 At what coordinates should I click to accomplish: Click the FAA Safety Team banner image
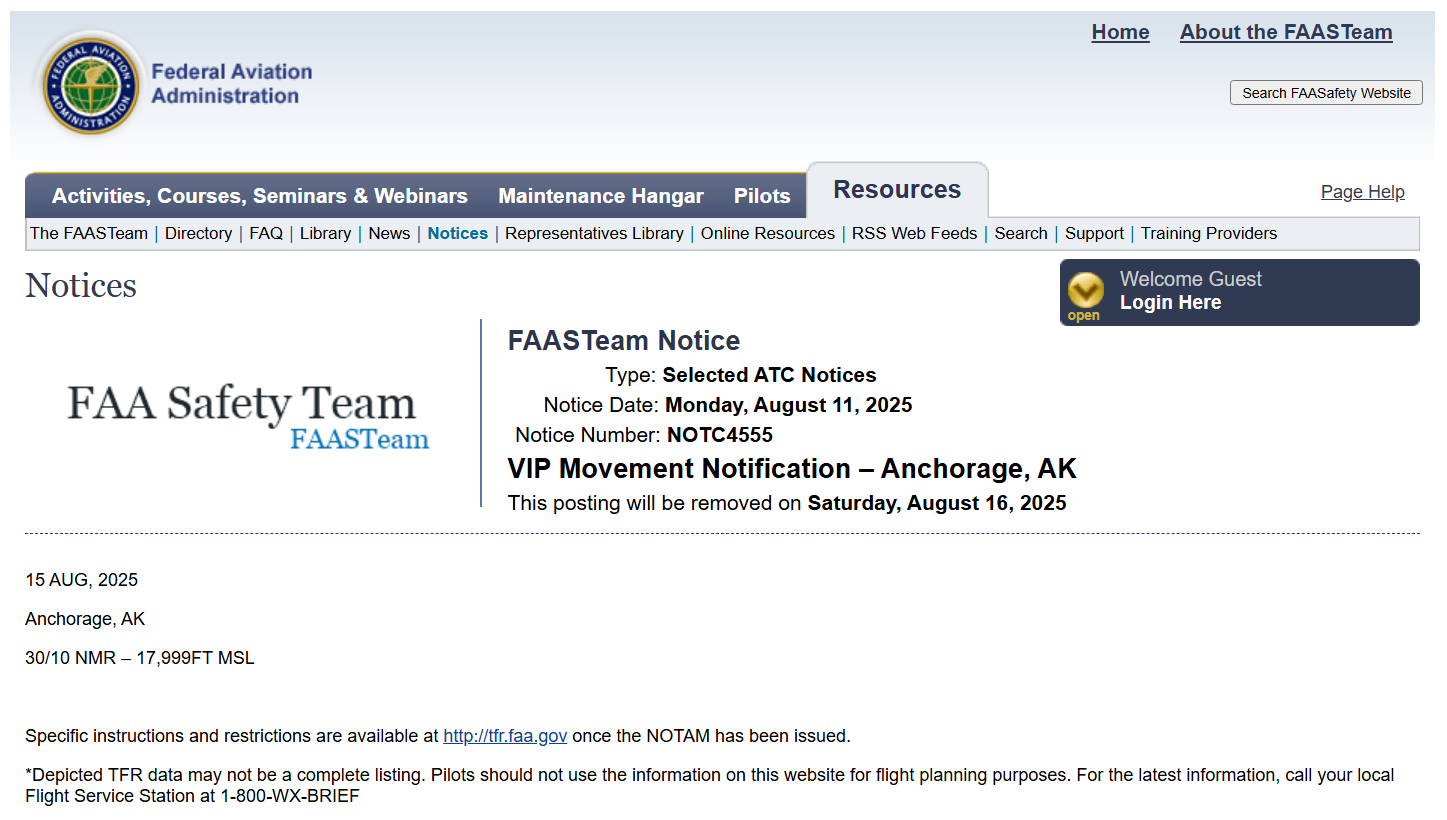click(248, 415)
